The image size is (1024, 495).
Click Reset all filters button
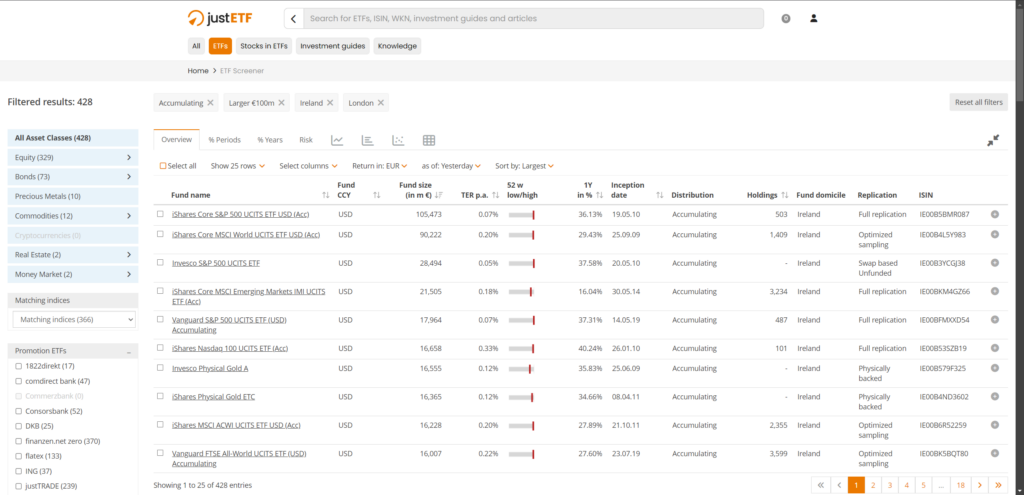pyautogui.click(x=978, y=103)
